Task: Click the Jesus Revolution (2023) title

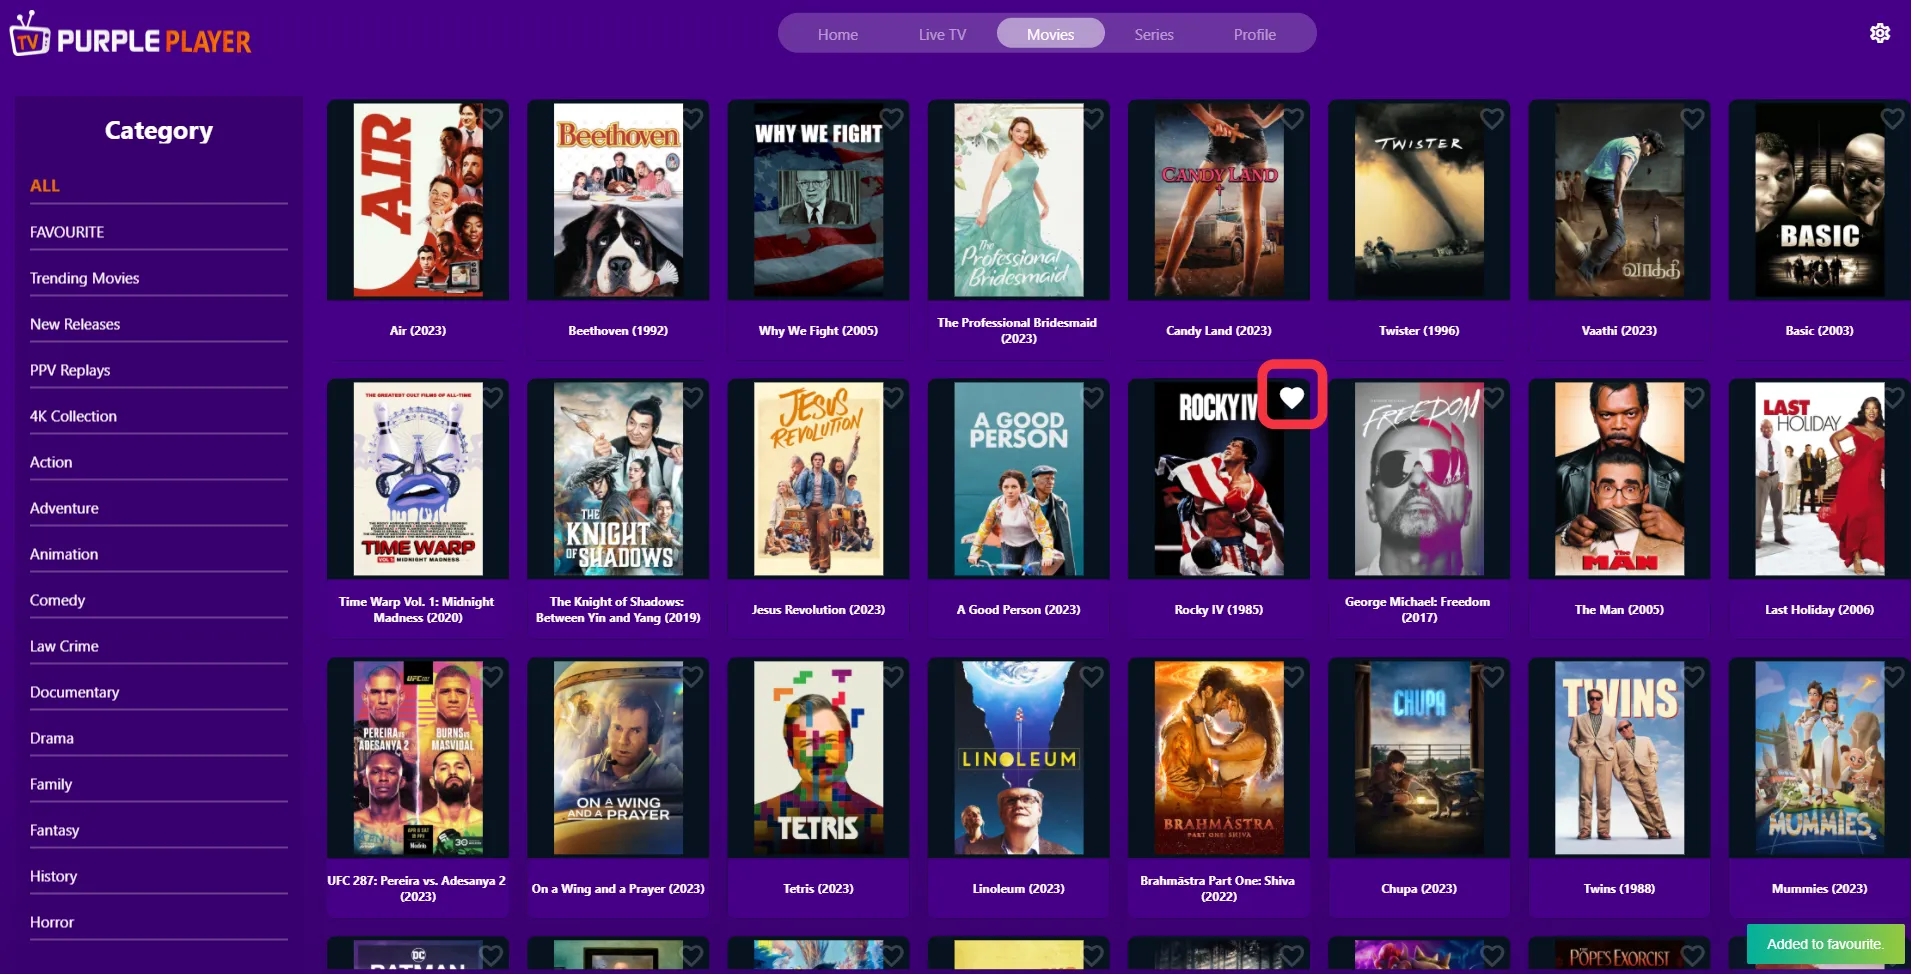Action: click(818, 609)
